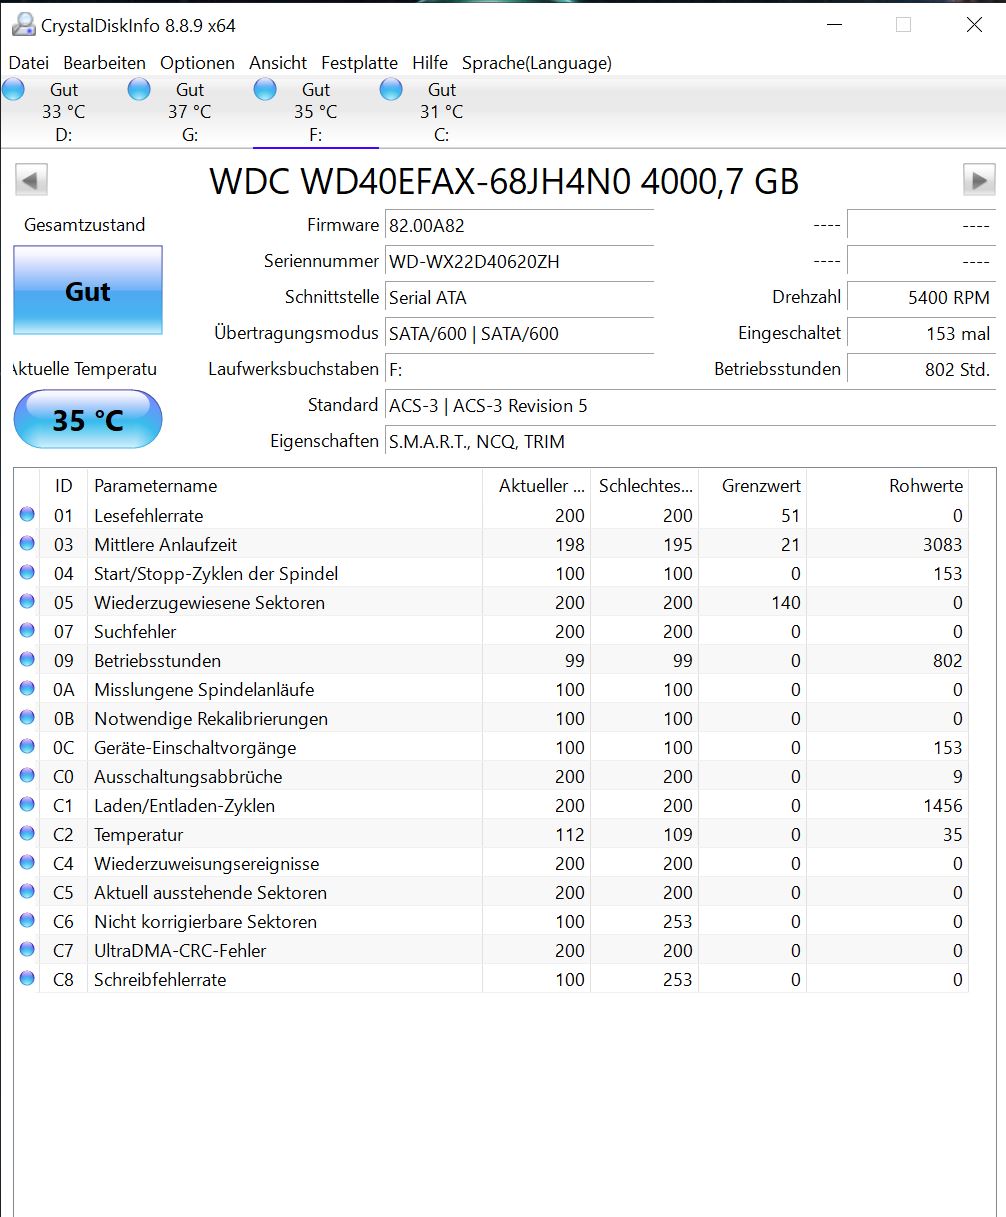This screenshot has width=1006, height=1217.
Task: Click the Schlechtes column header
Action: pos(645,486)
